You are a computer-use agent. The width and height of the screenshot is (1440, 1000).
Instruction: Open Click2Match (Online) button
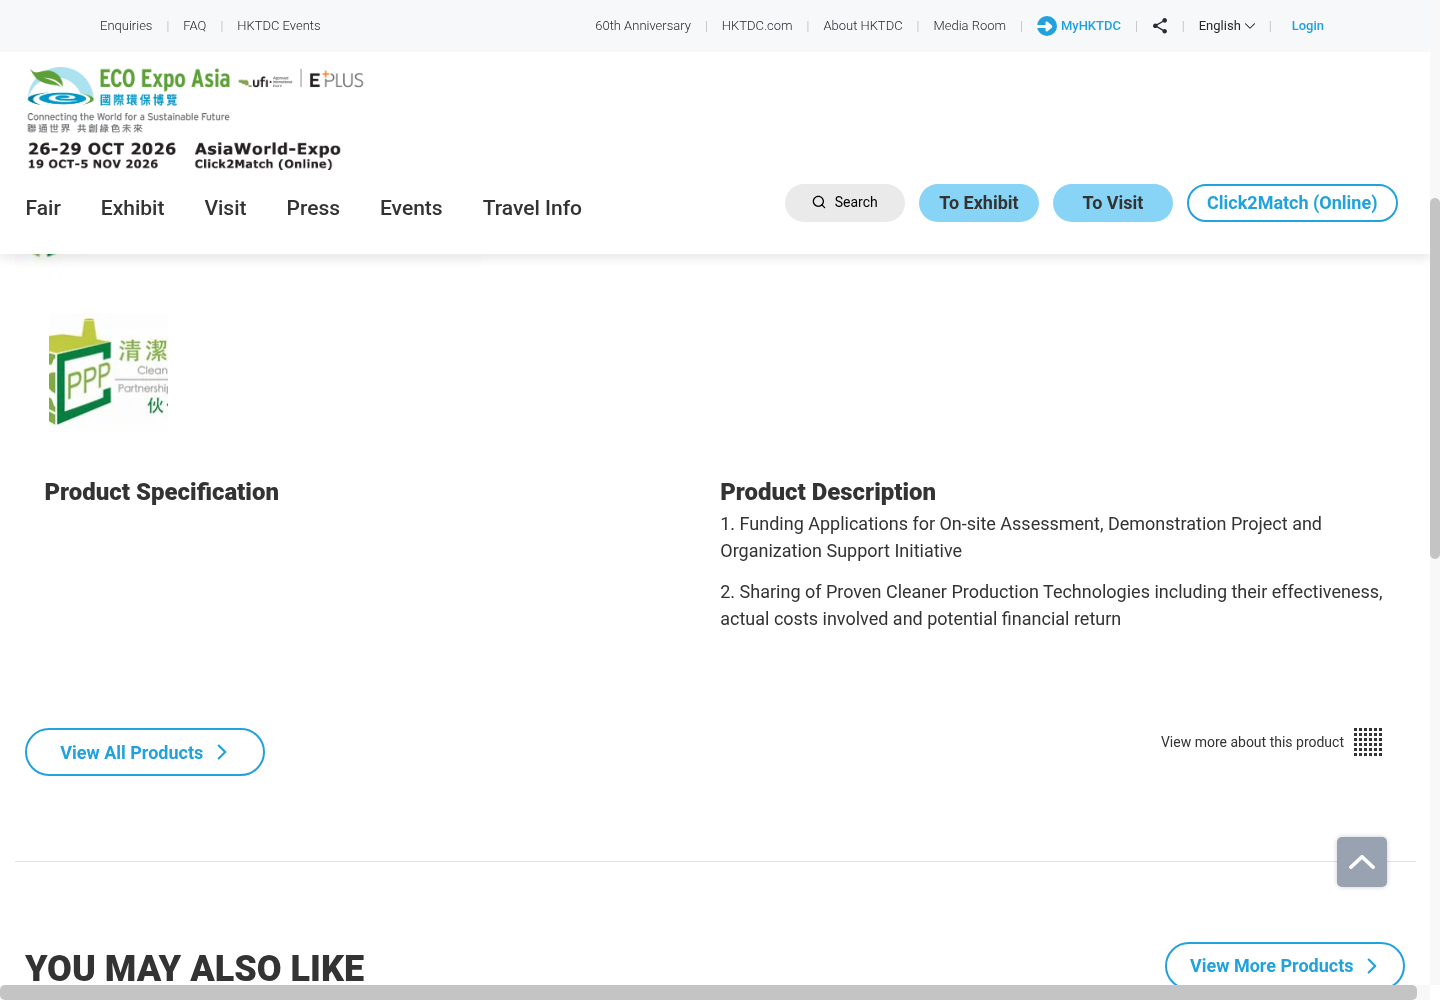(1292, 203)
